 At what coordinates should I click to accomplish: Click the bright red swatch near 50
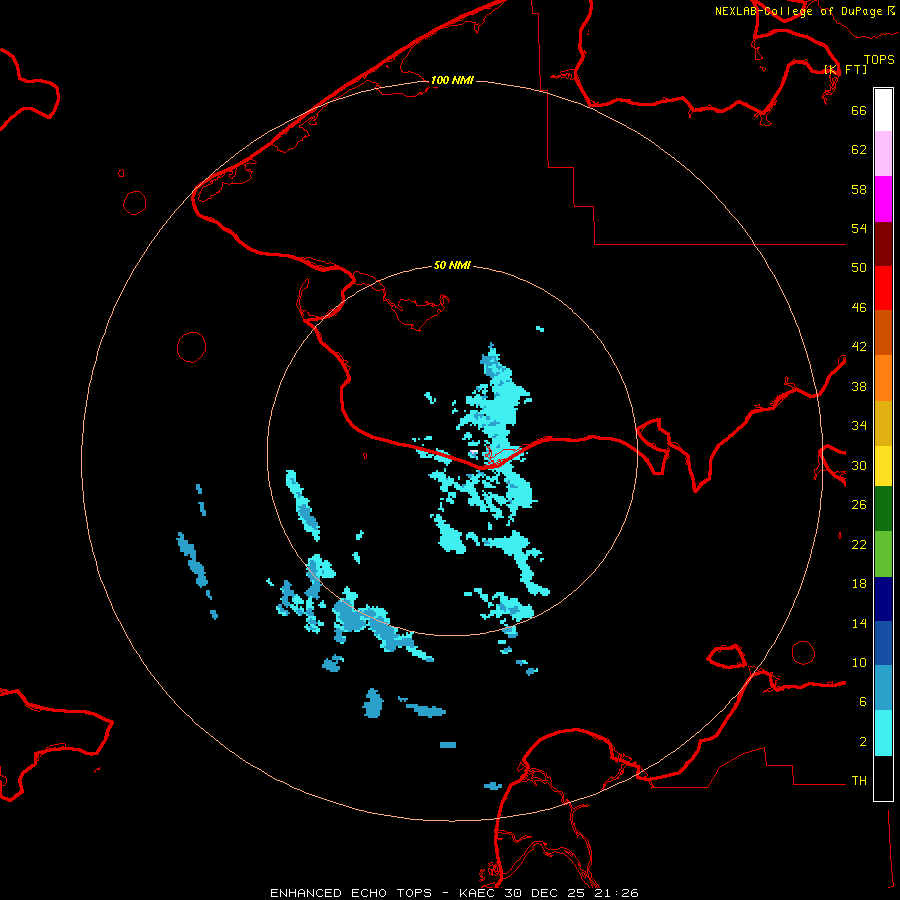(883, 288)
